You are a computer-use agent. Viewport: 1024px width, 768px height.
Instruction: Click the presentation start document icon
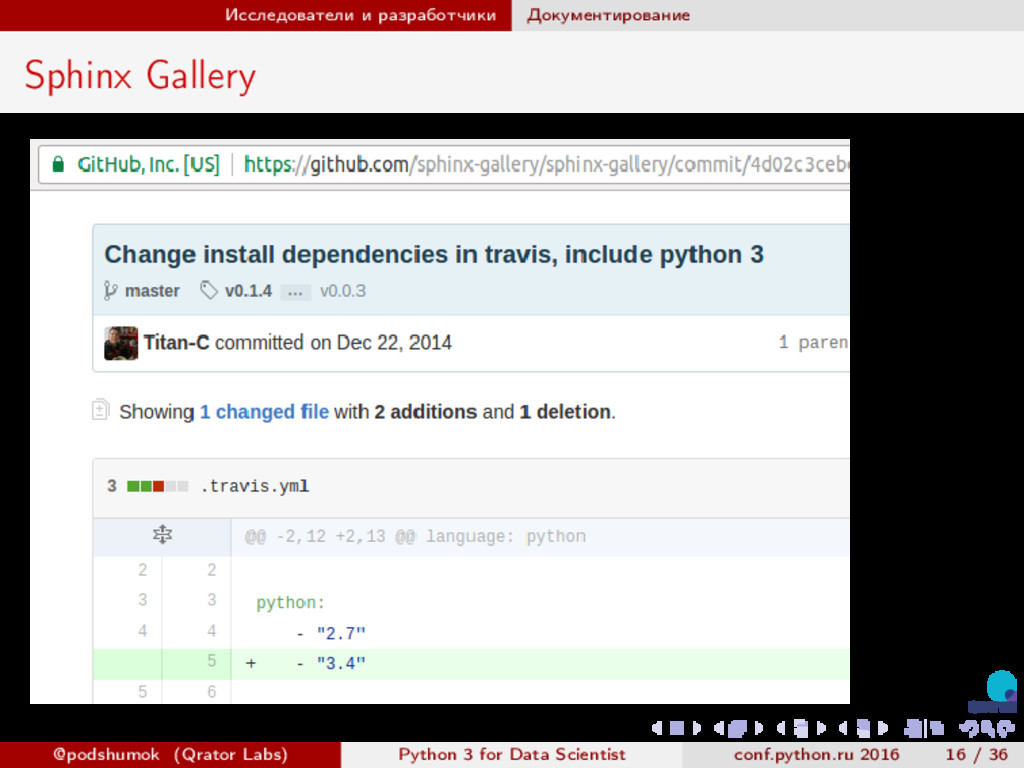click(914, 728)
